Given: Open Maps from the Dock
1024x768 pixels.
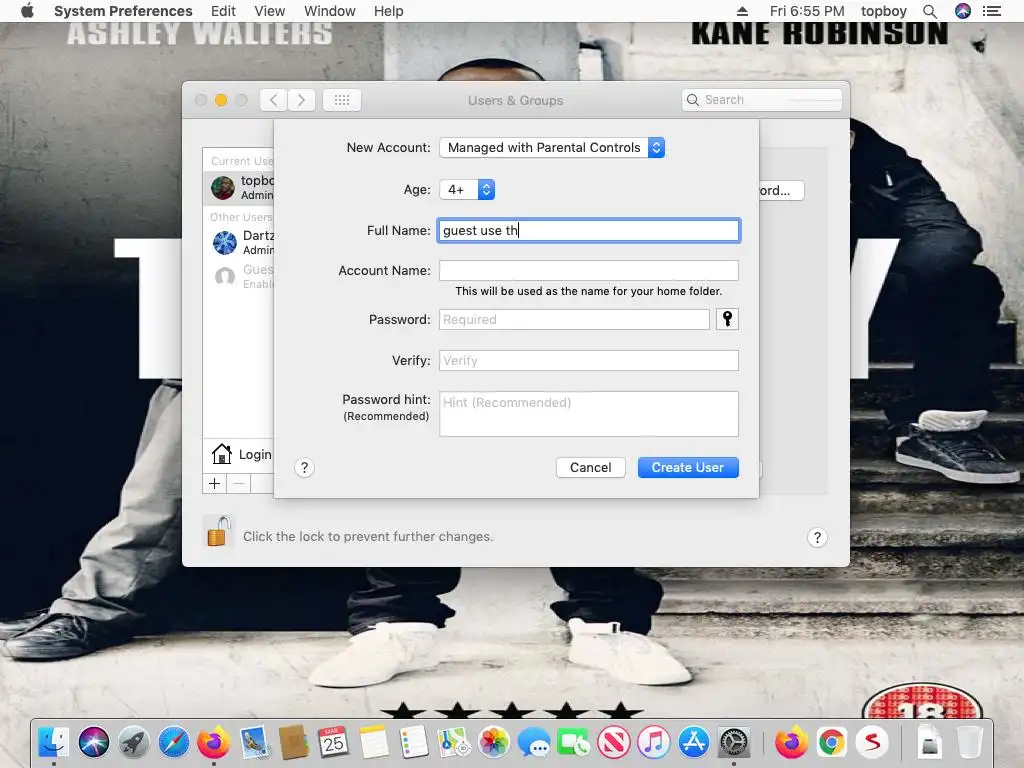Looking at the screenshot, I should 453,743.
